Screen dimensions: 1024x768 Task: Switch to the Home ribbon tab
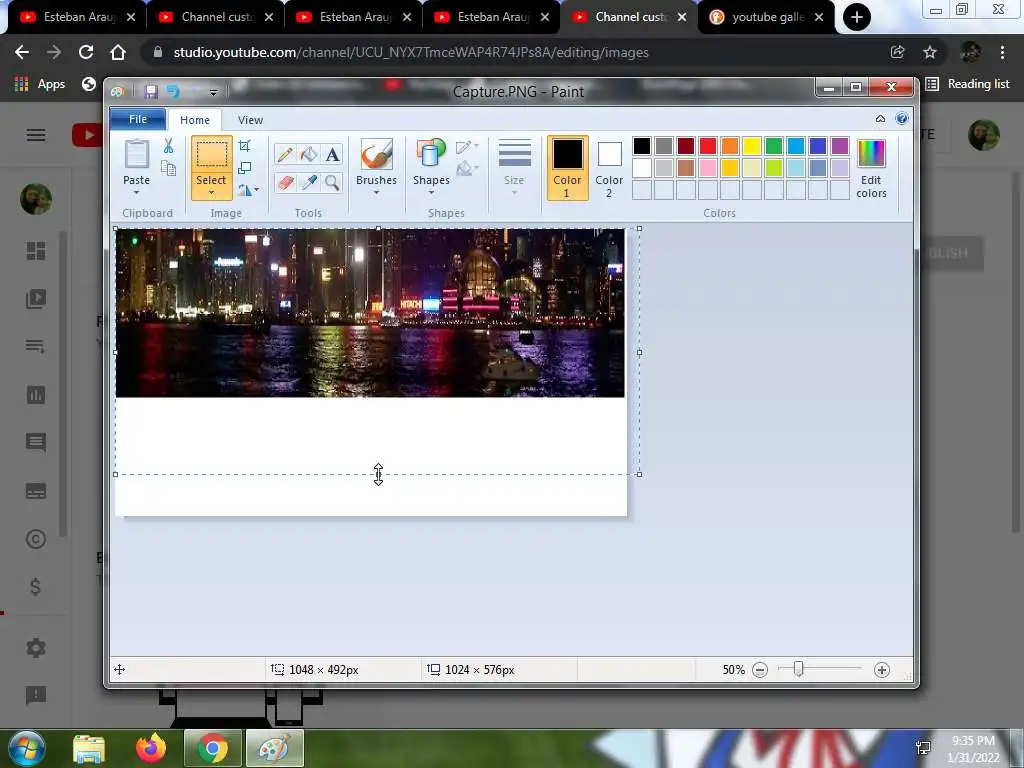(x=195, y=120)
